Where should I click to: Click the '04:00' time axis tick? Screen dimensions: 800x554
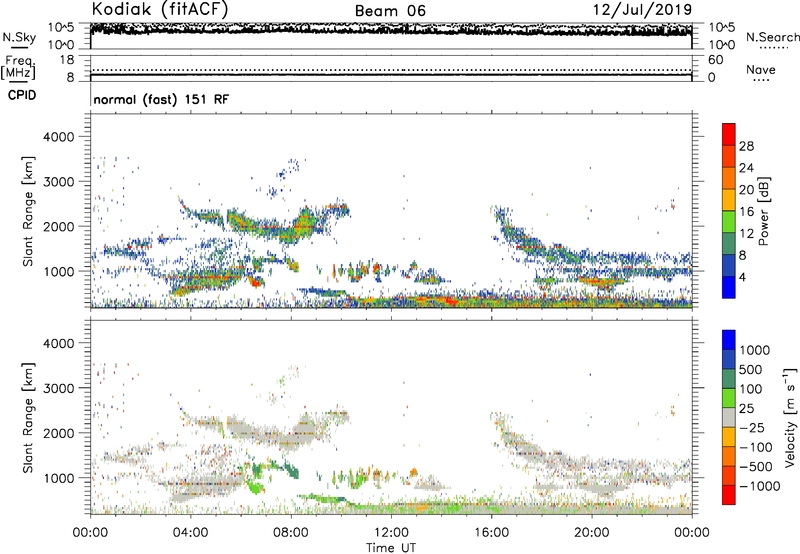click(190, 532)
